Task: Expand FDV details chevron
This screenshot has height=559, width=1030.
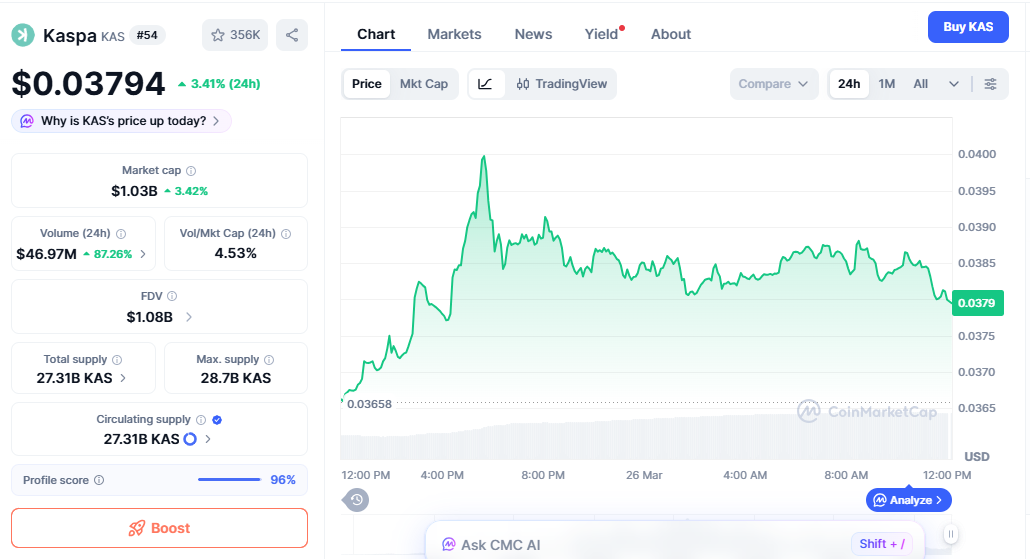Action: point(189,317)
